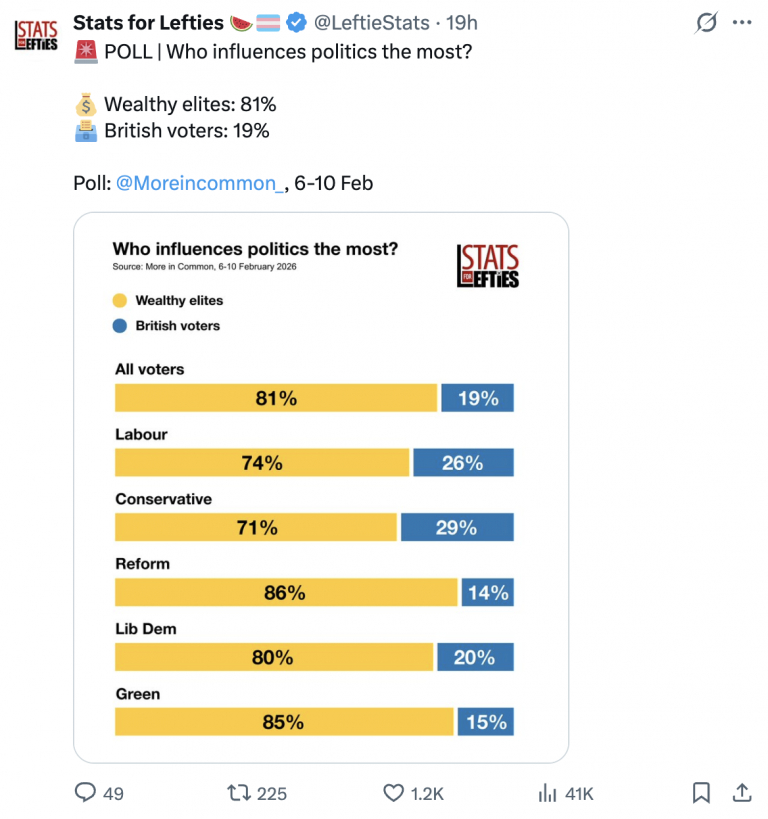
Task: Open the @Moreincommon_ mention link
Action: 200,183
